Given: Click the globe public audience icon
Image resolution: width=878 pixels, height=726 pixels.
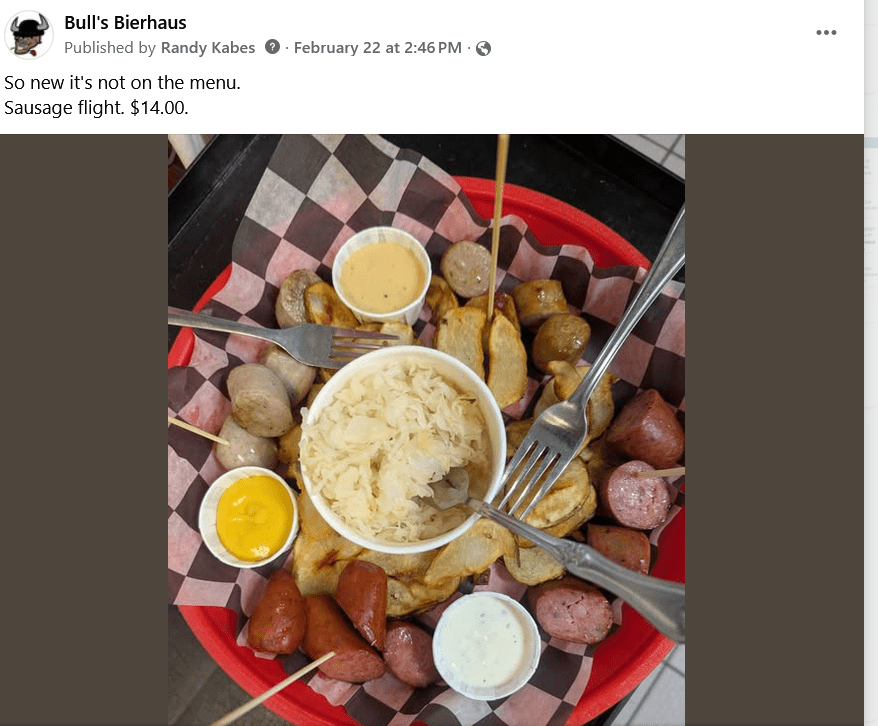Looking at the screenshot, I should coord(483,49).
